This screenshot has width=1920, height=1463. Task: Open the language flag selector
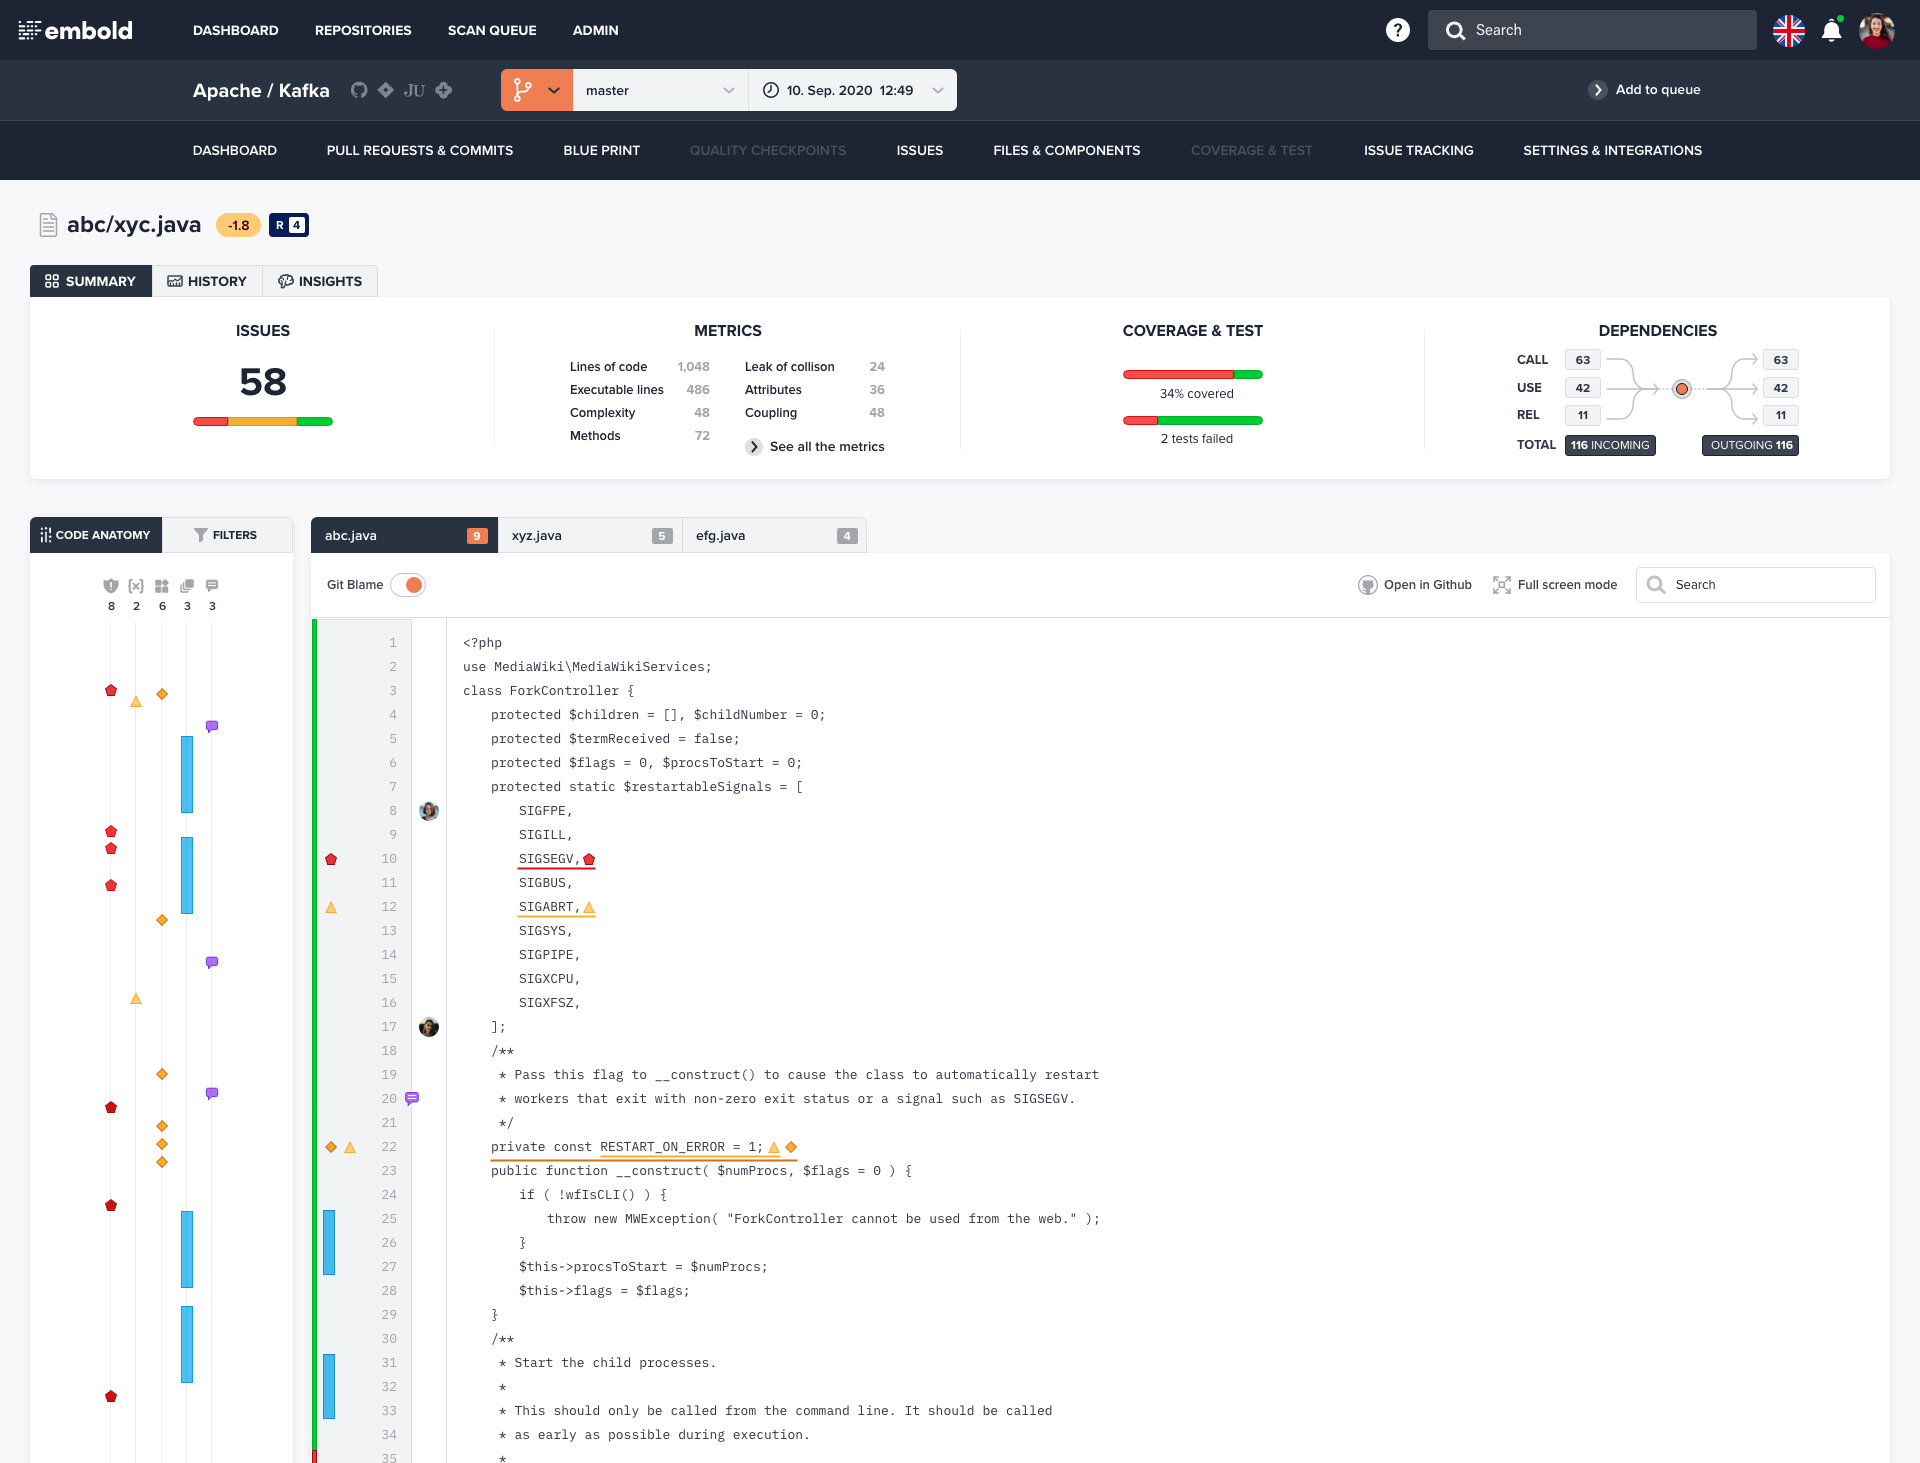click(1789, 30)
